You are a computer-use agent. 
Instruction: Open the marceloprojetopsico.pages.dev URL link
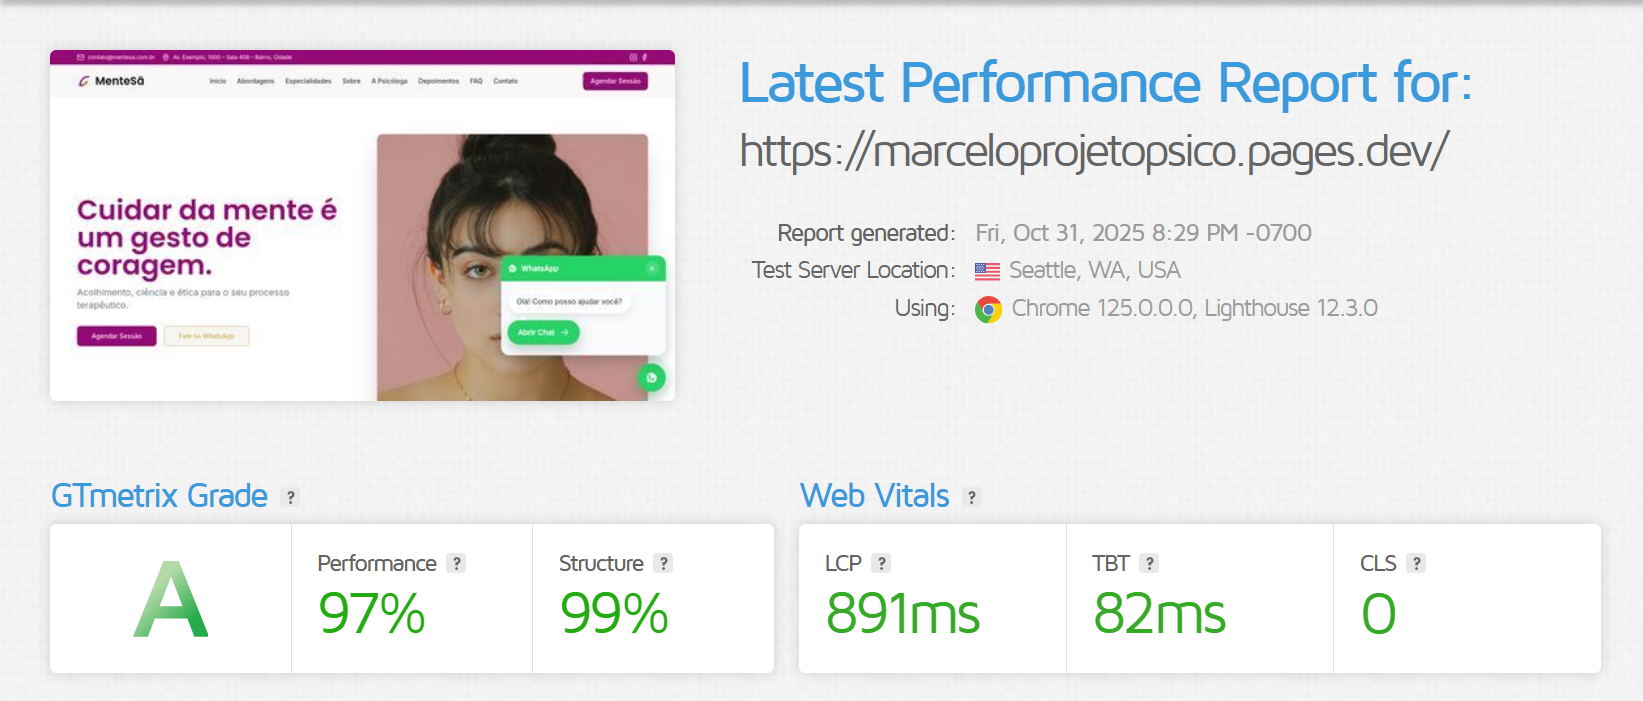click(x=1094, y=152)
